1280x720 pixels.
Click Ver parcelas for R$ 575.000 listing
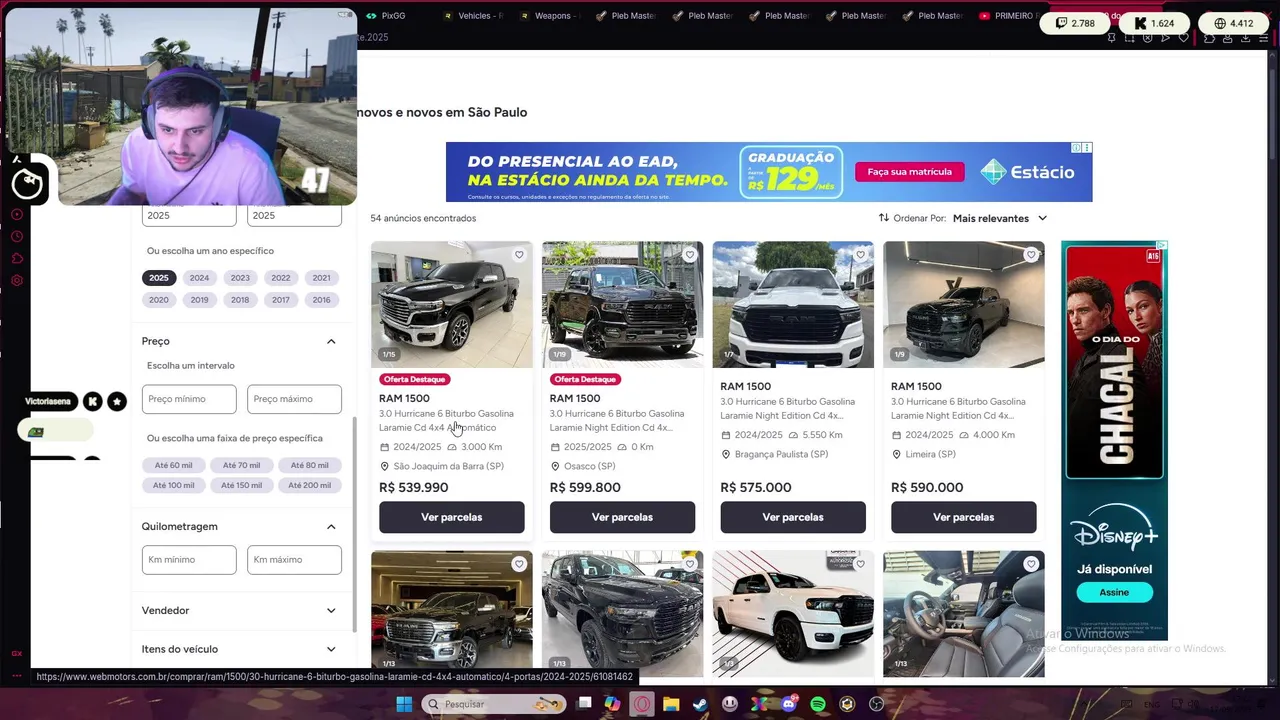click(x=793, y=517)
